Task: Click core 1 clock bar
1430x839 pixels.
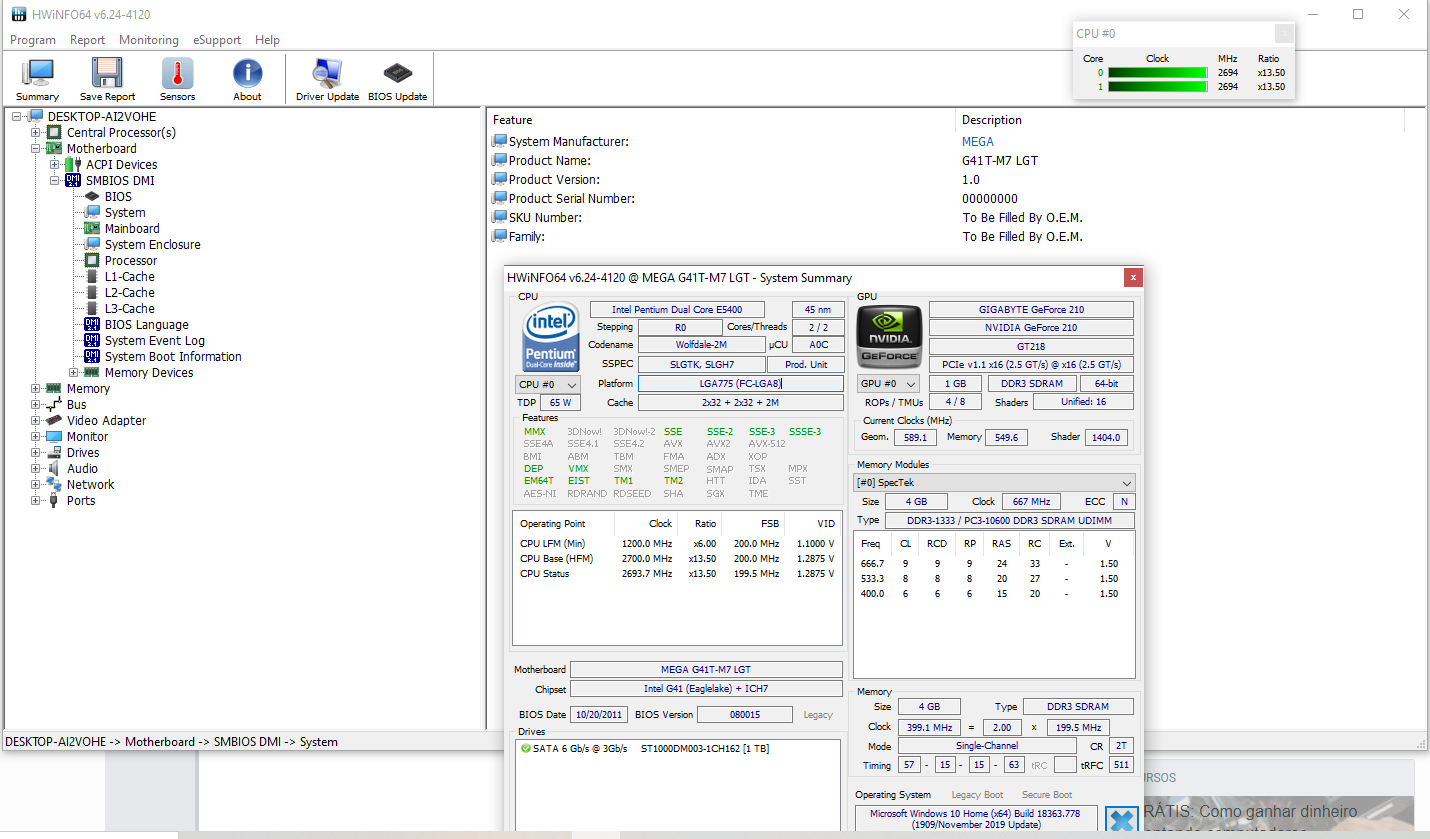Action: tap(1157, 86)
